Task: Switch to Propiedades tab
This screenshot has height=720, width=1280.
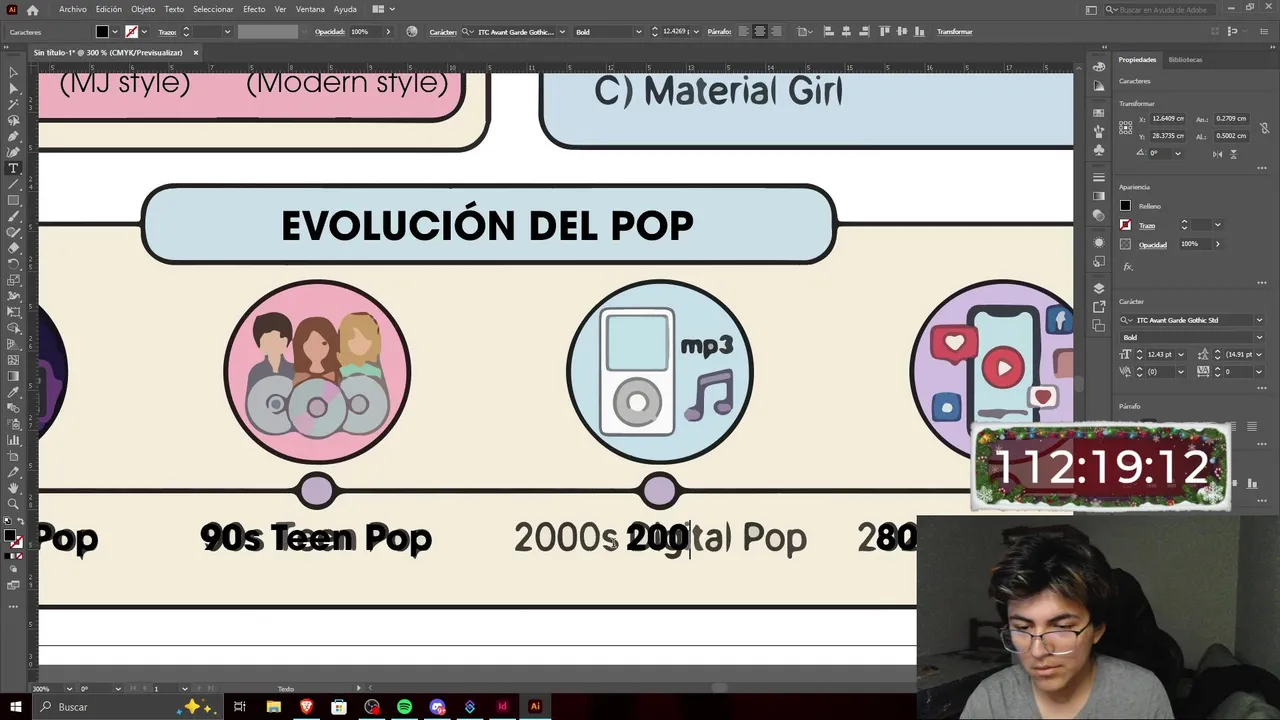Action: tap(1137, 60)
